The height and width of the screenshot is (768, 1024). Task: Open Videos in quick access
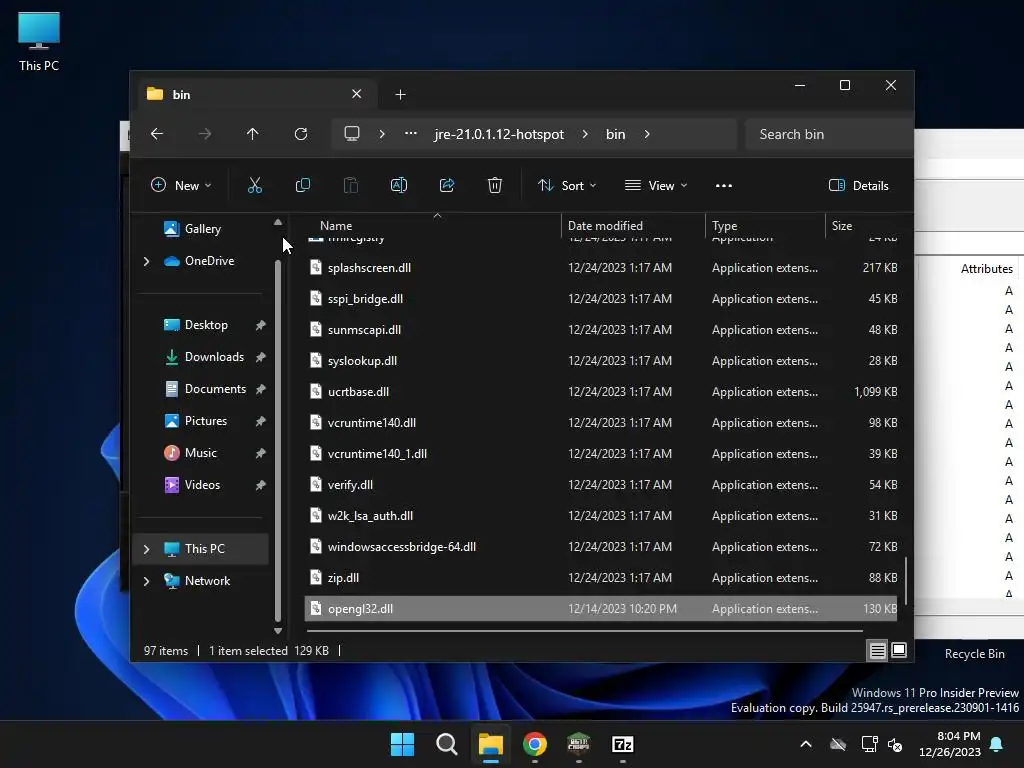pos(202,485)
